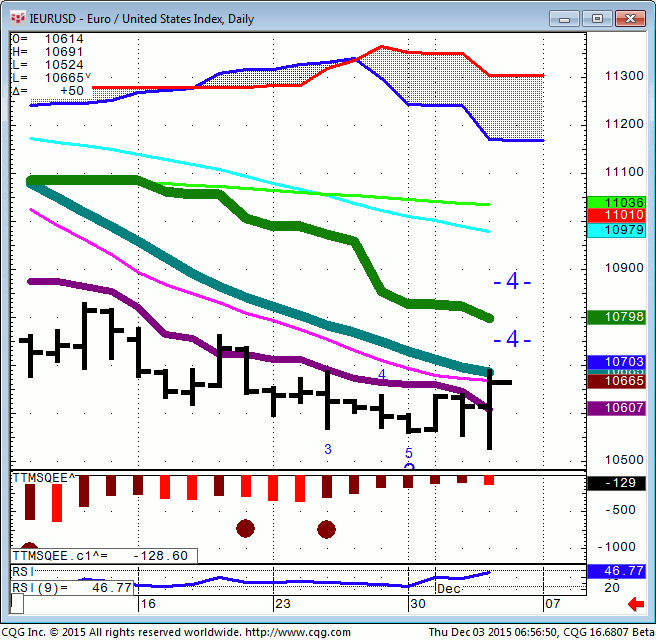This screenshot has width=656, height=640.
Task: Select the 10665 last price label
Action: point(616,381)
